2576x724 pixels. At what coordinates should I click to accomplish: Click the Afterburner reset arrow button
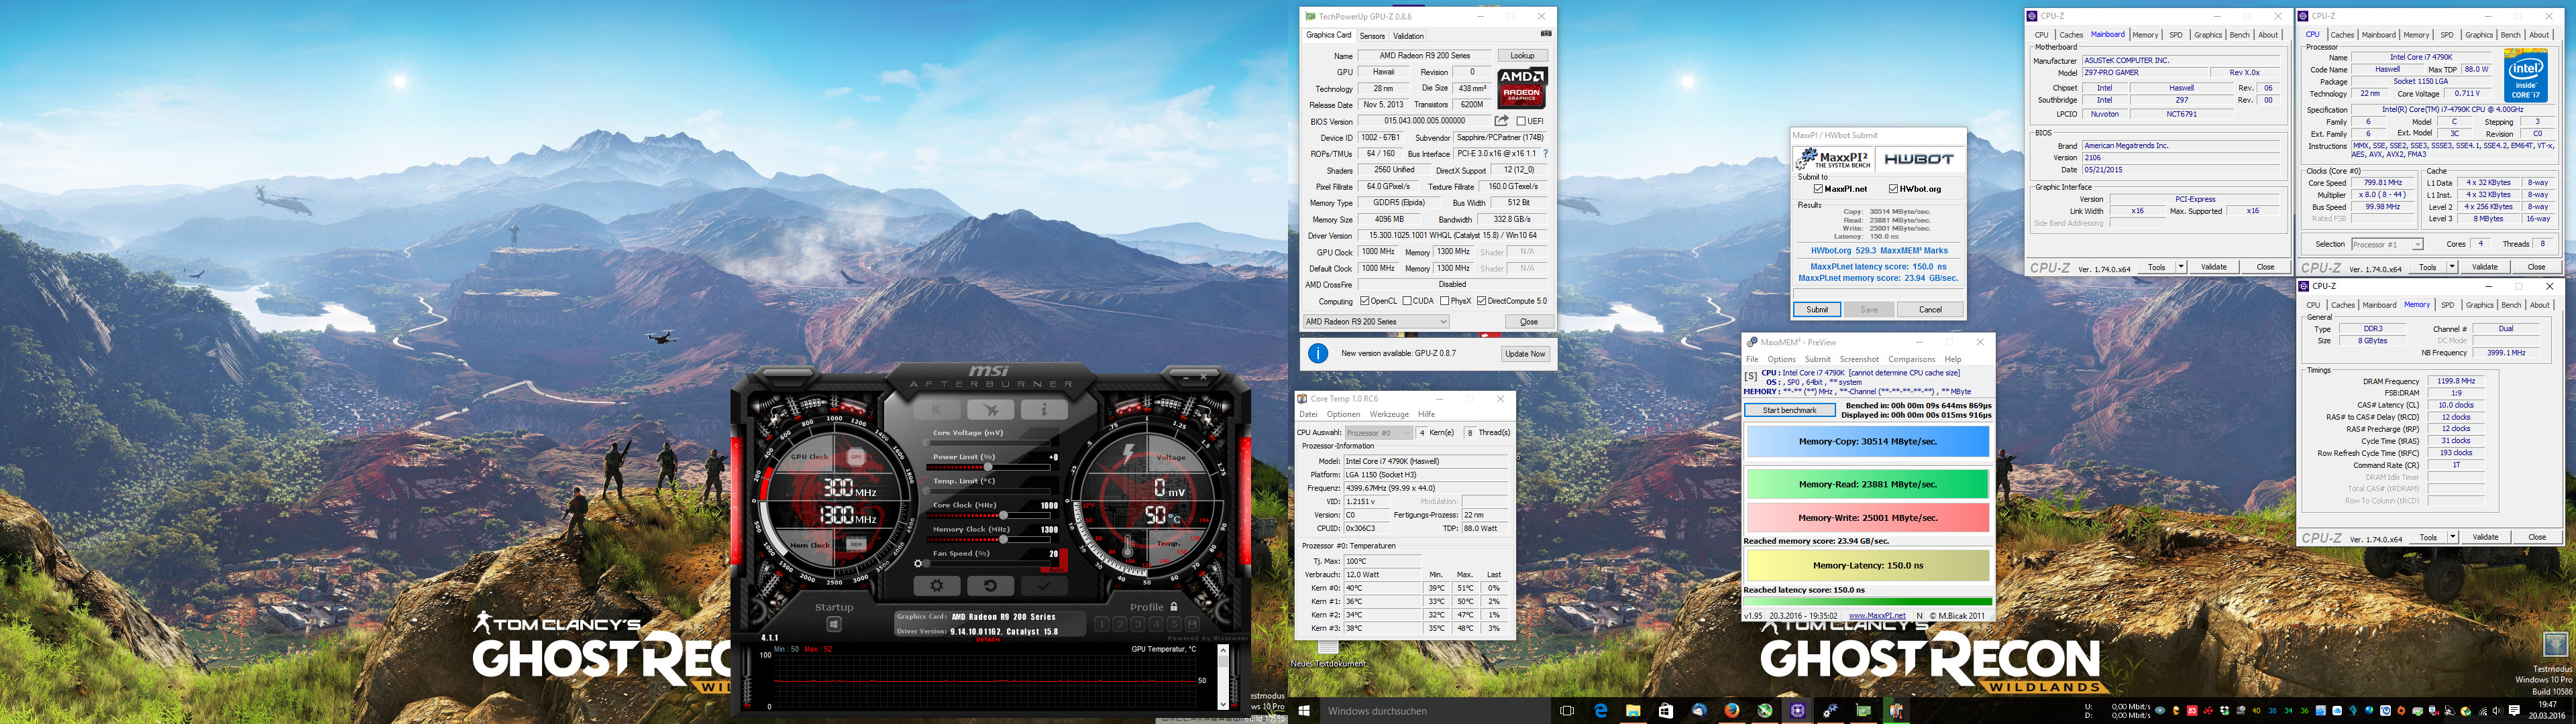coord(990,586)
